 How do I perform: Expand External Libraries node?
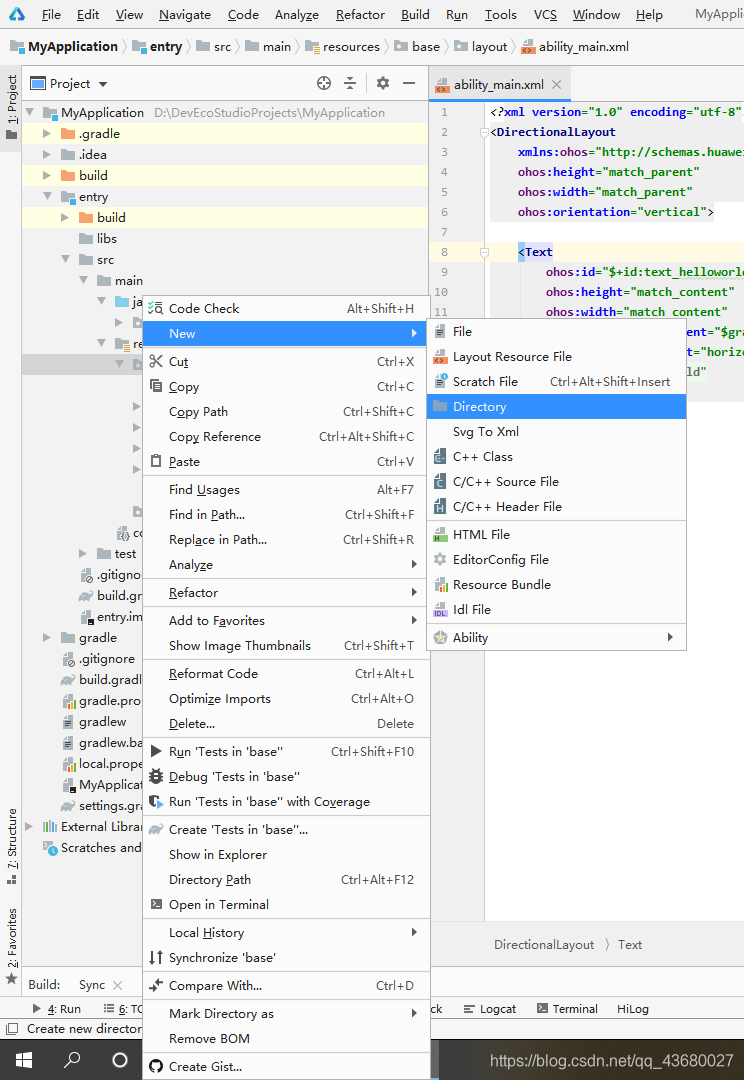coord(29,826)
